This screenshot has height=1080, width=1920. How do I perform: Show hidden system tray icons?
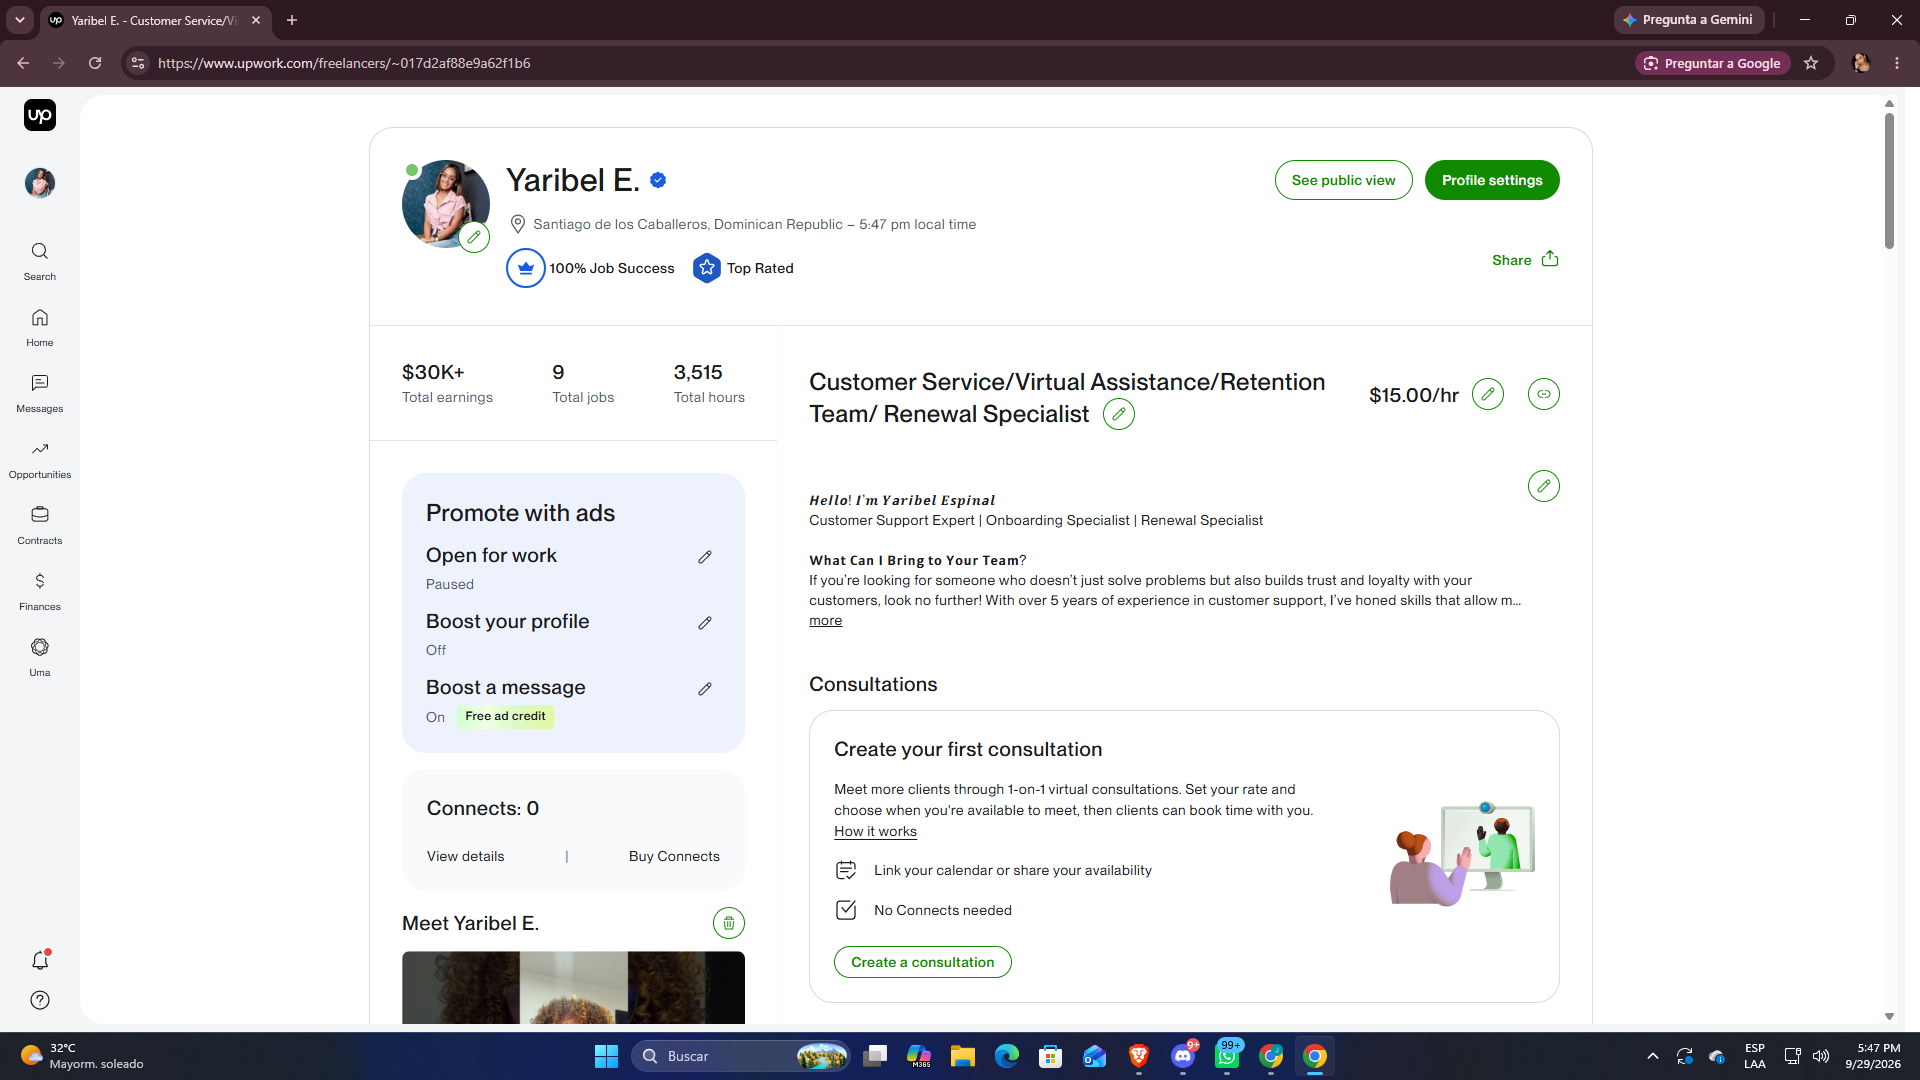click(1653, 1056)
